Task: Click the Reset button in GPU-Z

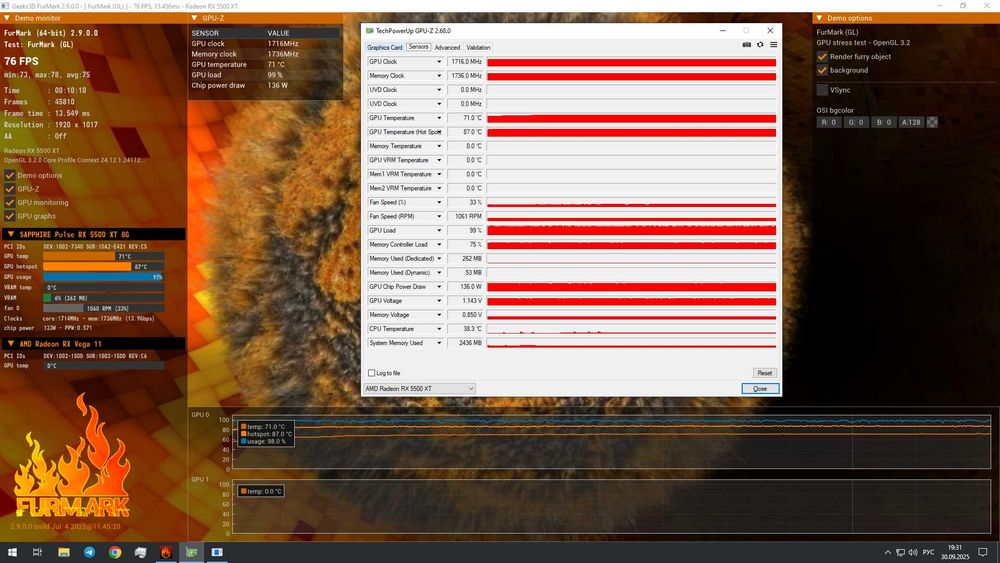Action: tap(765, 373)
